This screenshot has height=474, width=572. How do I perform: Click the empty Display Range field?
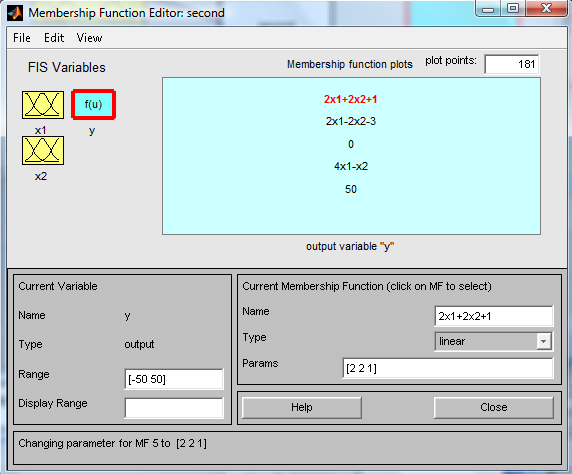pyautogui.click(x=174, y=408)
